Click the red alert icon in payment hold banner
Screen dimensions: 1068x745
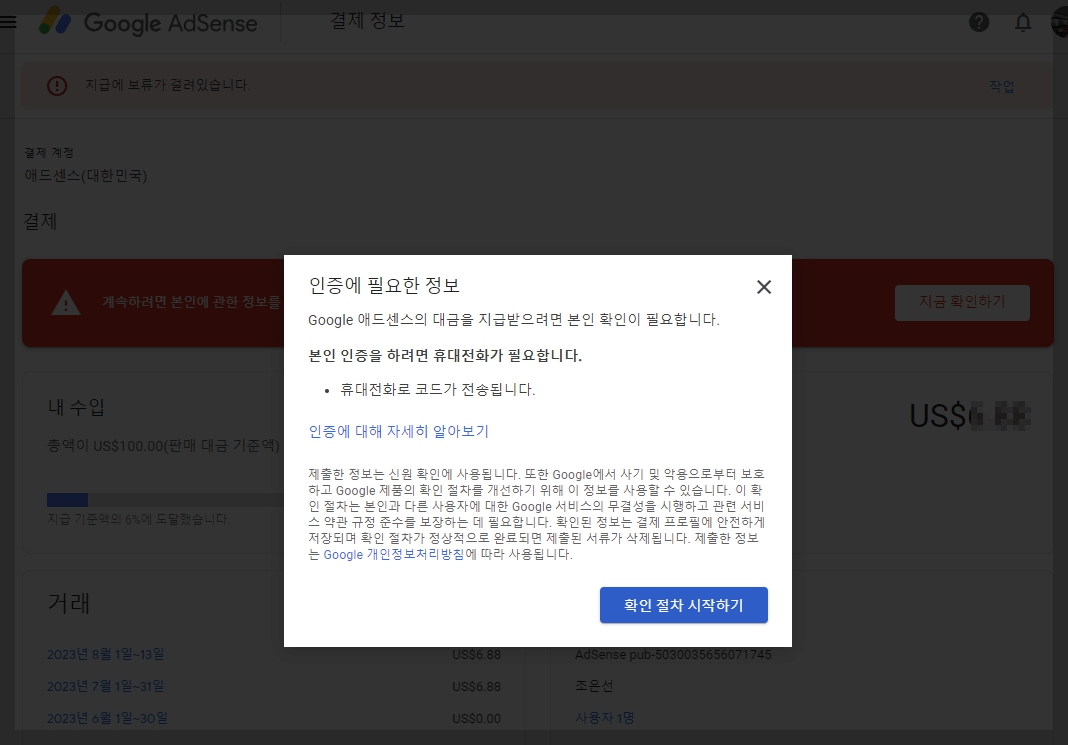pyautogui.click(x=57, y=86)
